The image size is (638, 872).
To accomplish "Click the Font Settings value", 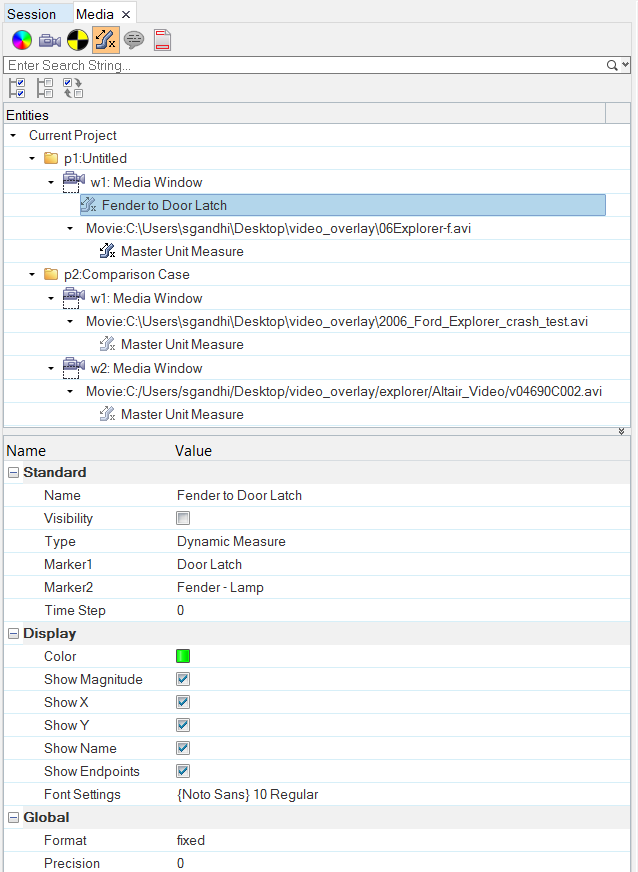I will pos(248,795).
